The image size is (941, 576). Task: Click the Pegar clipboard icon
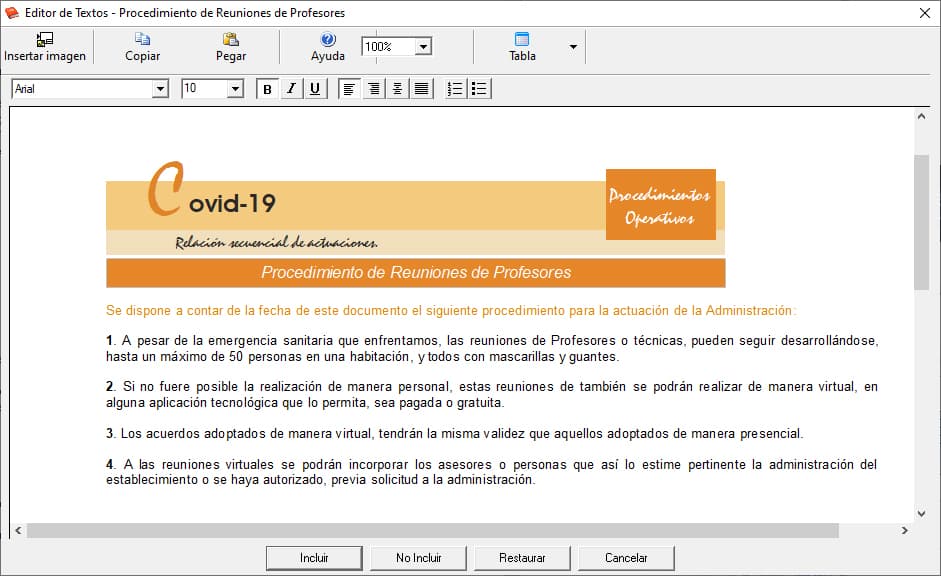click(x=230, y=40)
